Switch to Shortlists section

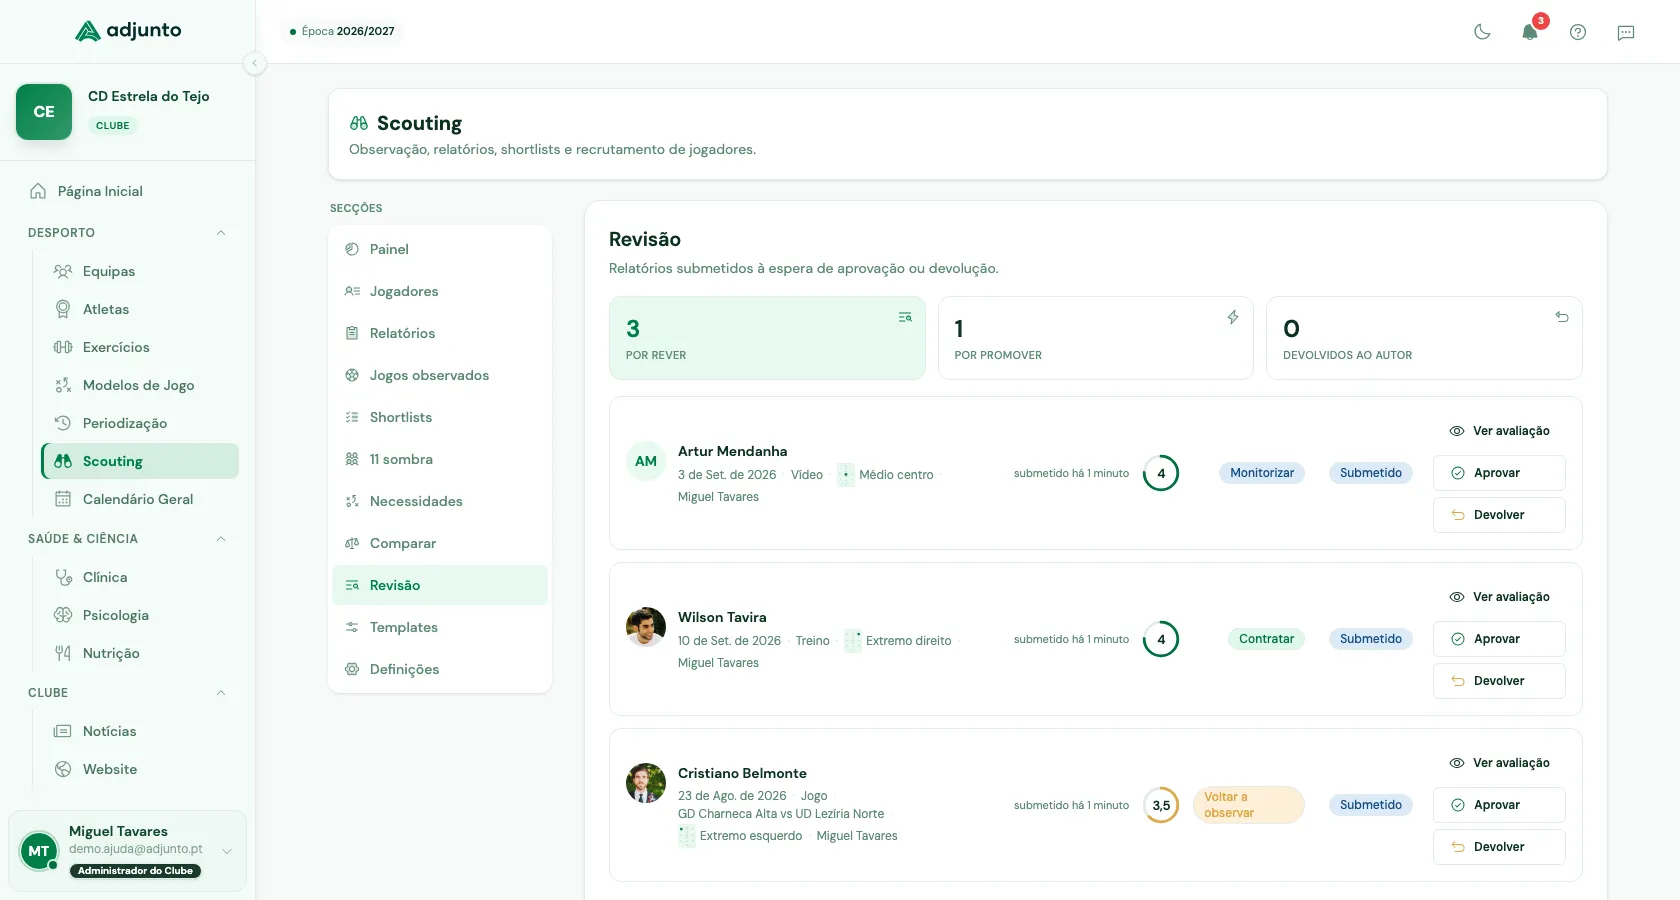tap(440, 417)
